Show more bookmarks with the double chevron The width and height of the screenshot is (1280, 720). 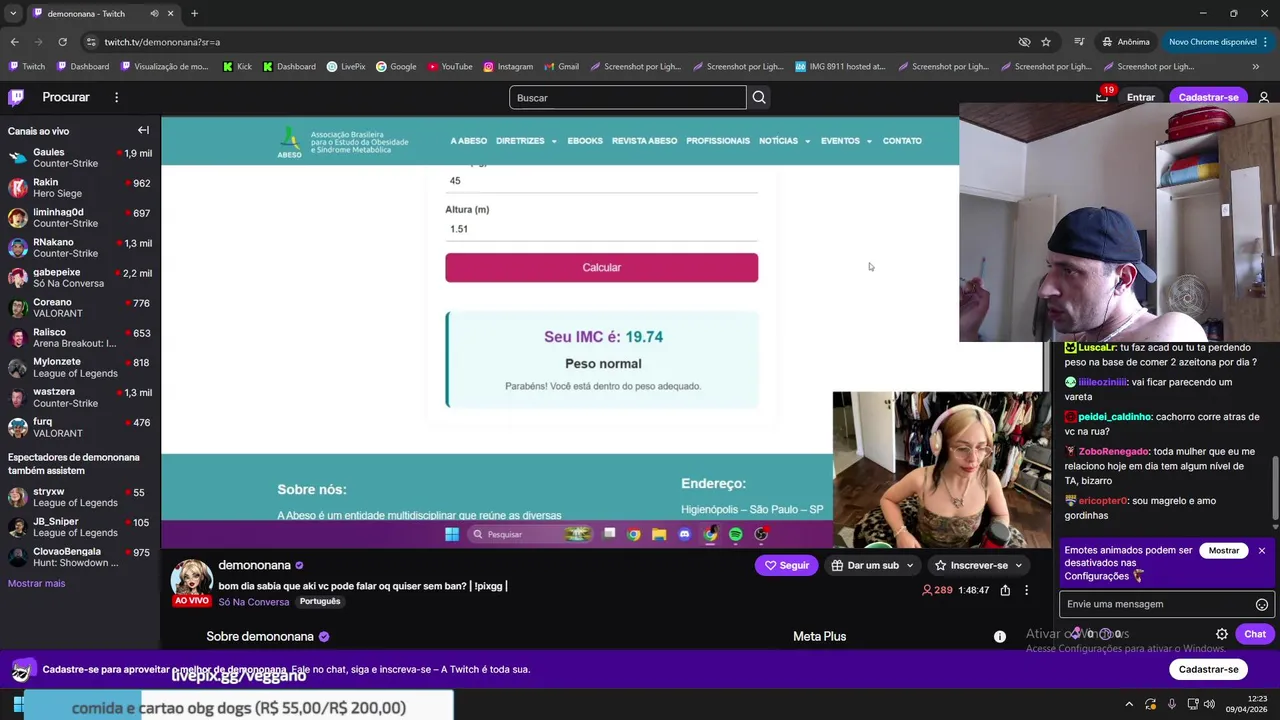[x=1256, y=67]
